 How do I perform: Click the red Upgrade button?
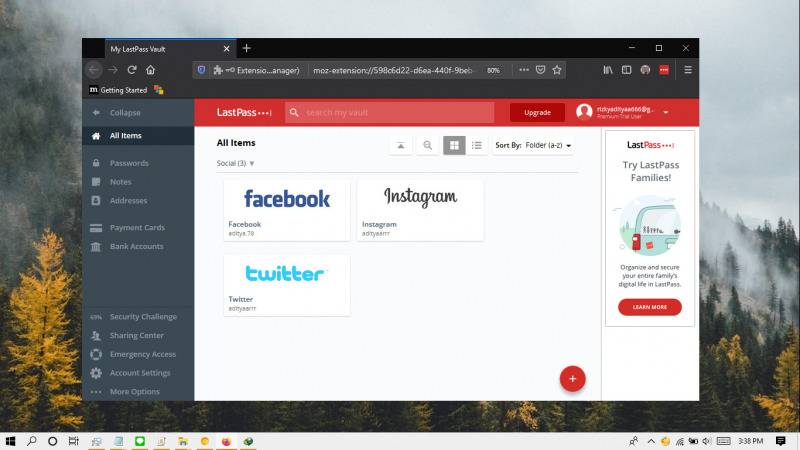pos(537,113)
